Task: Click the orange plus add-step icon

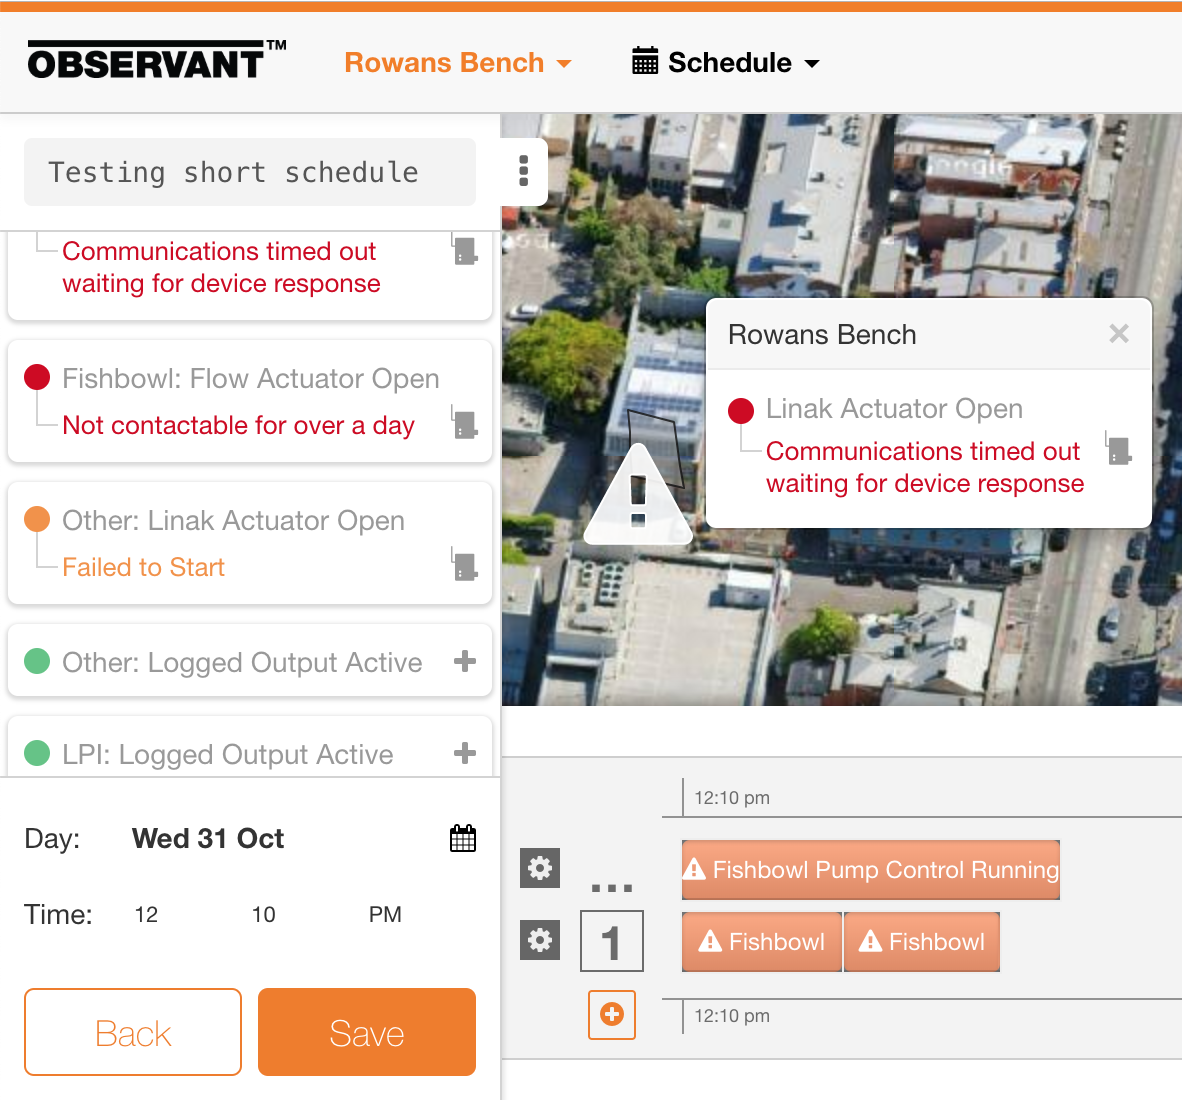Action: pyautogui.click(x=612, y=1015)
